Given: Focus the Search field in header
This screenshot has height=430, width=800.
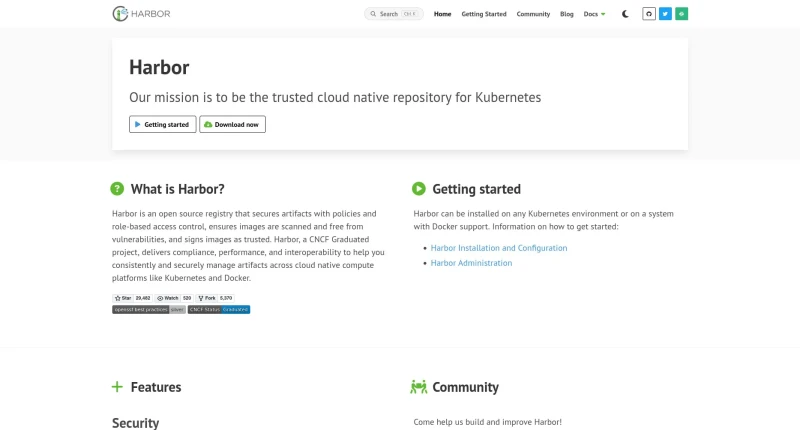Looking at the screenshot, I should click(393, 14).
